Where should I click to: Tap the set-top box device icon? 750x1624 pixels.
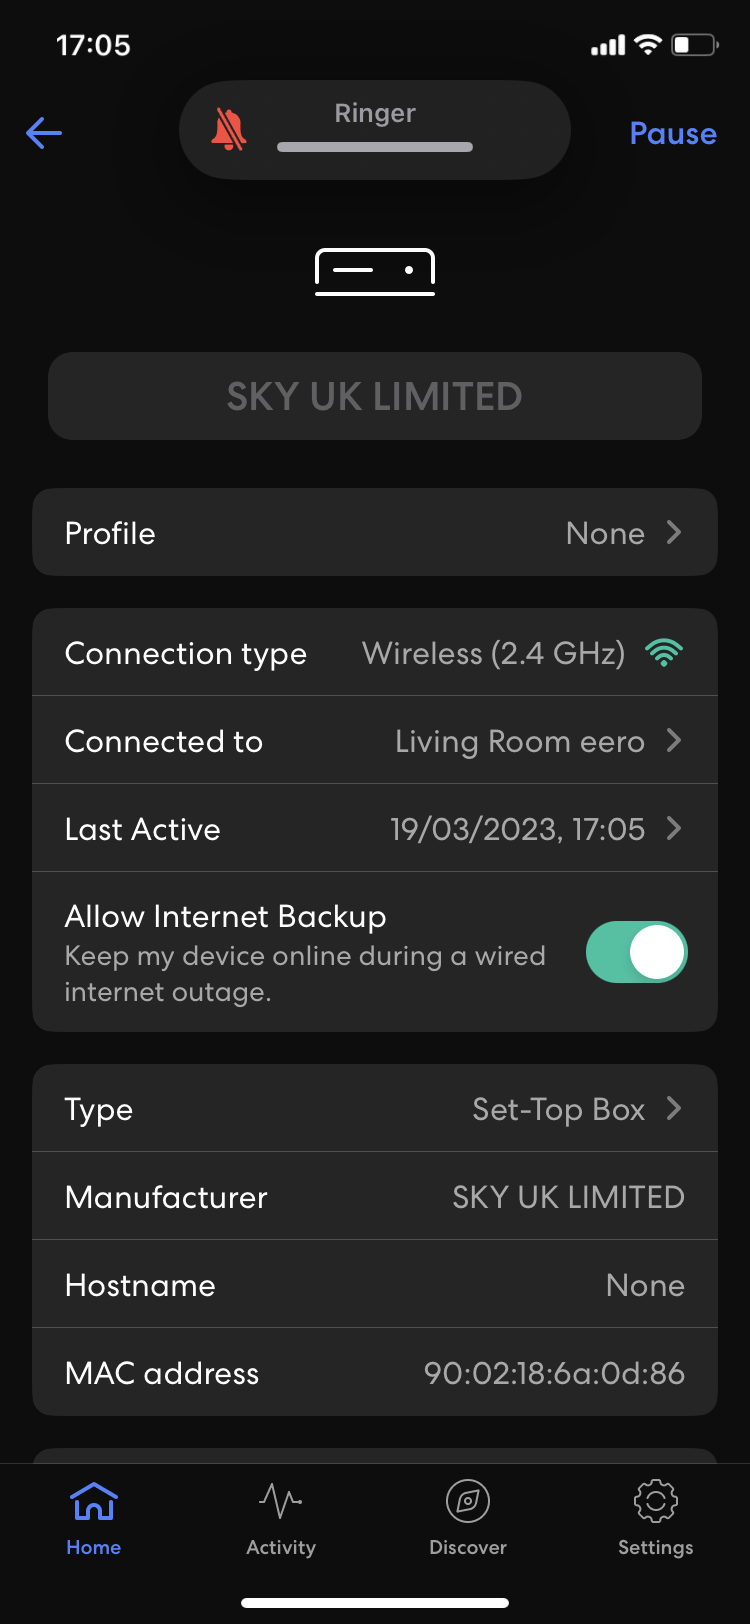tap(375, 271)
